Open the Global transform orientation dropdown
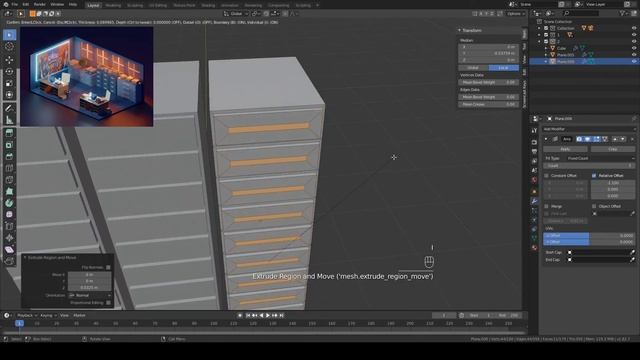 point(236,14)
